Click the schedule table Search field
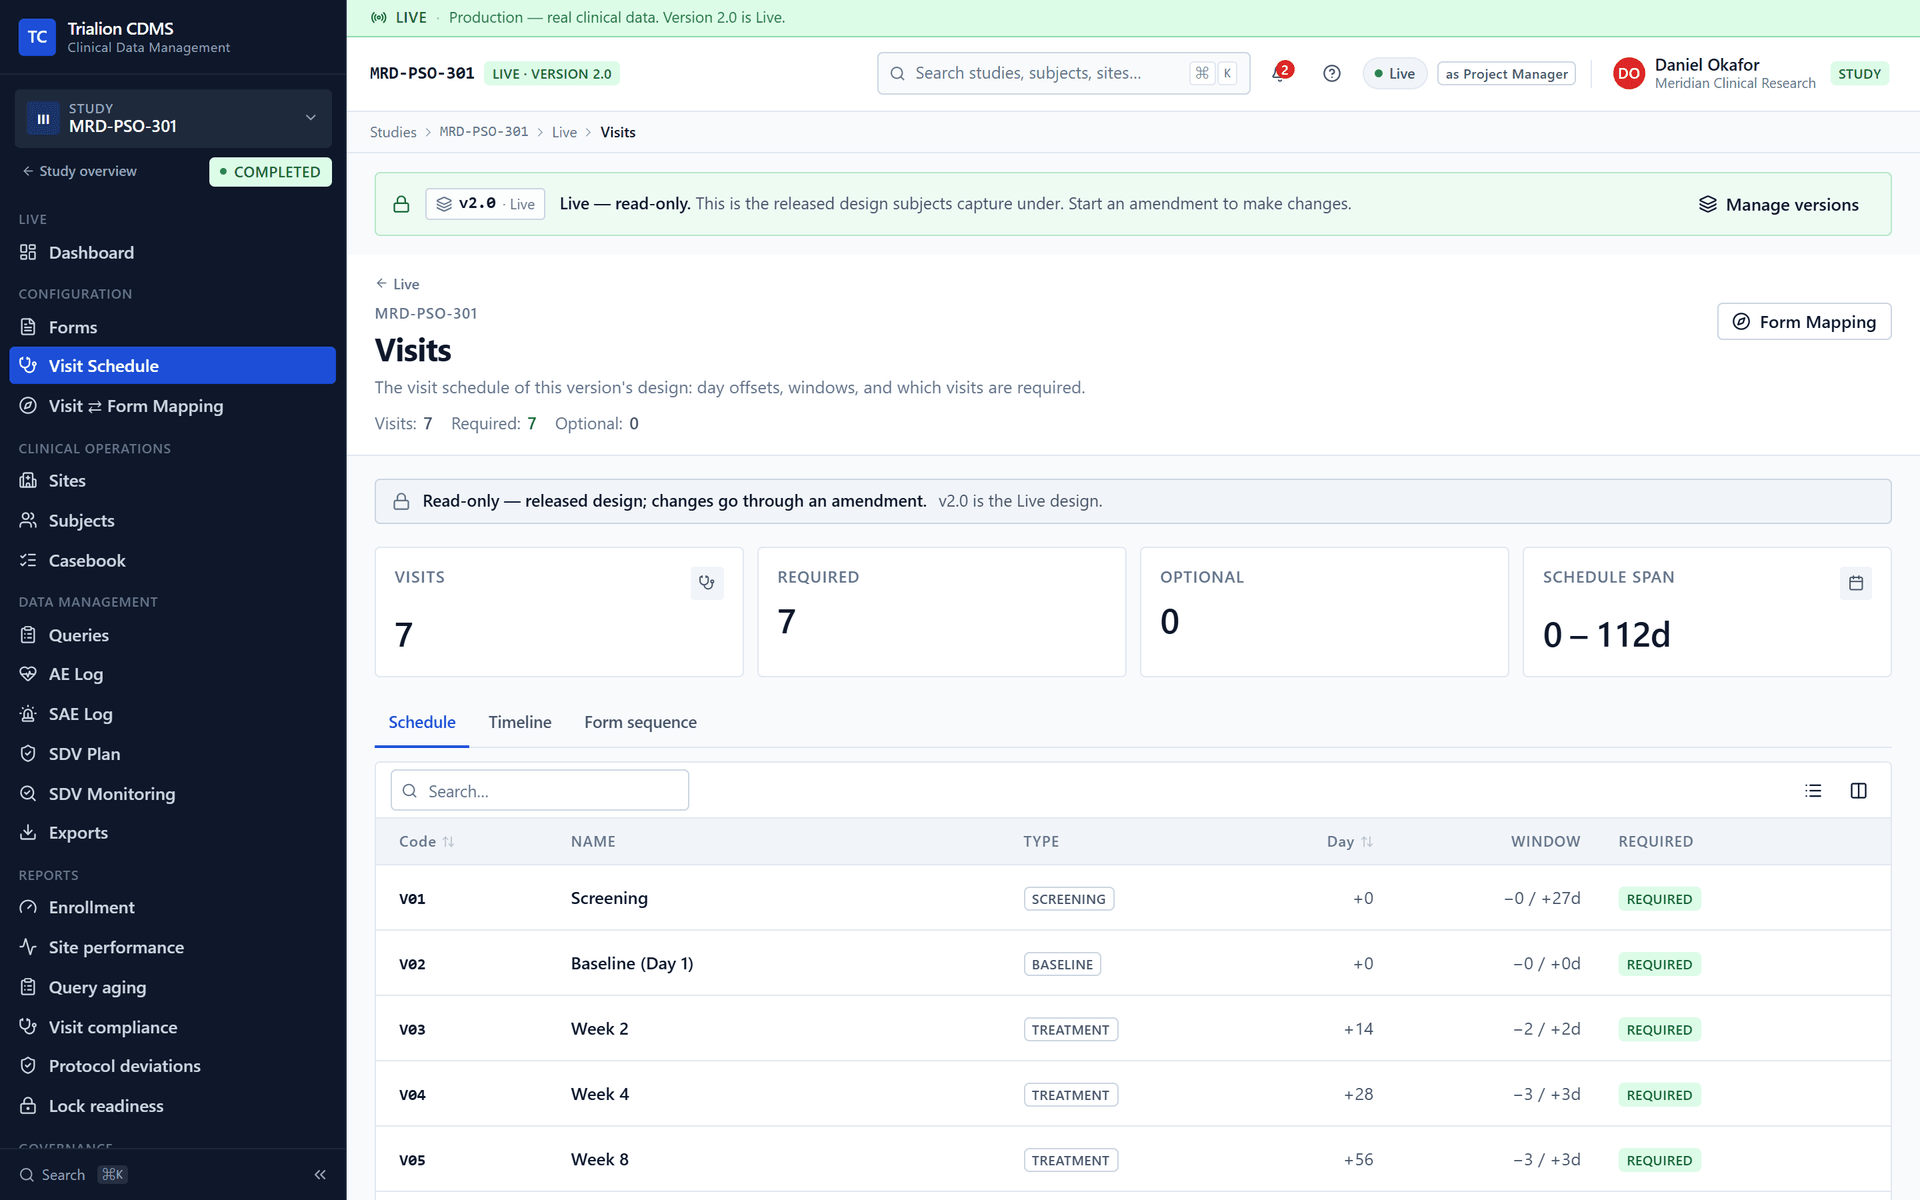 click(x=539, y=791)
